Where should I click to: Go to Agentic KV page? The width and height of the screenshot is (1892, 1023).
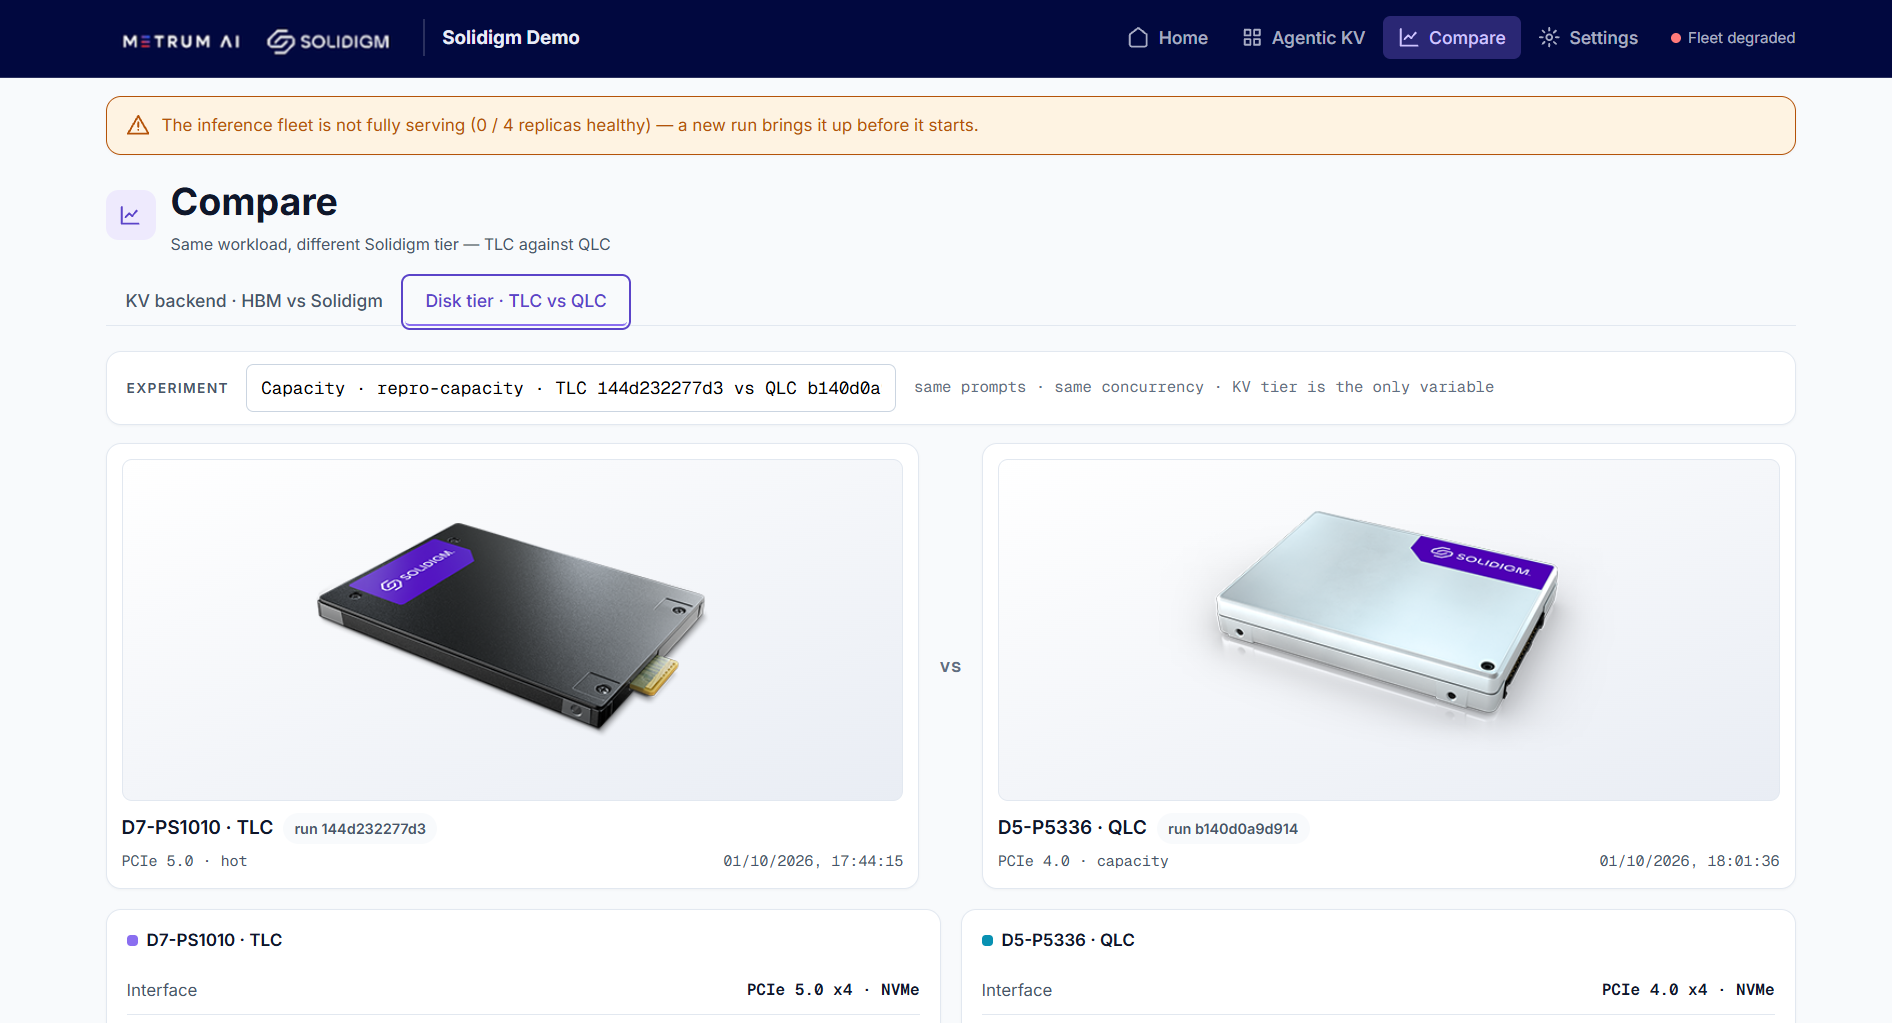[1303, 38]
